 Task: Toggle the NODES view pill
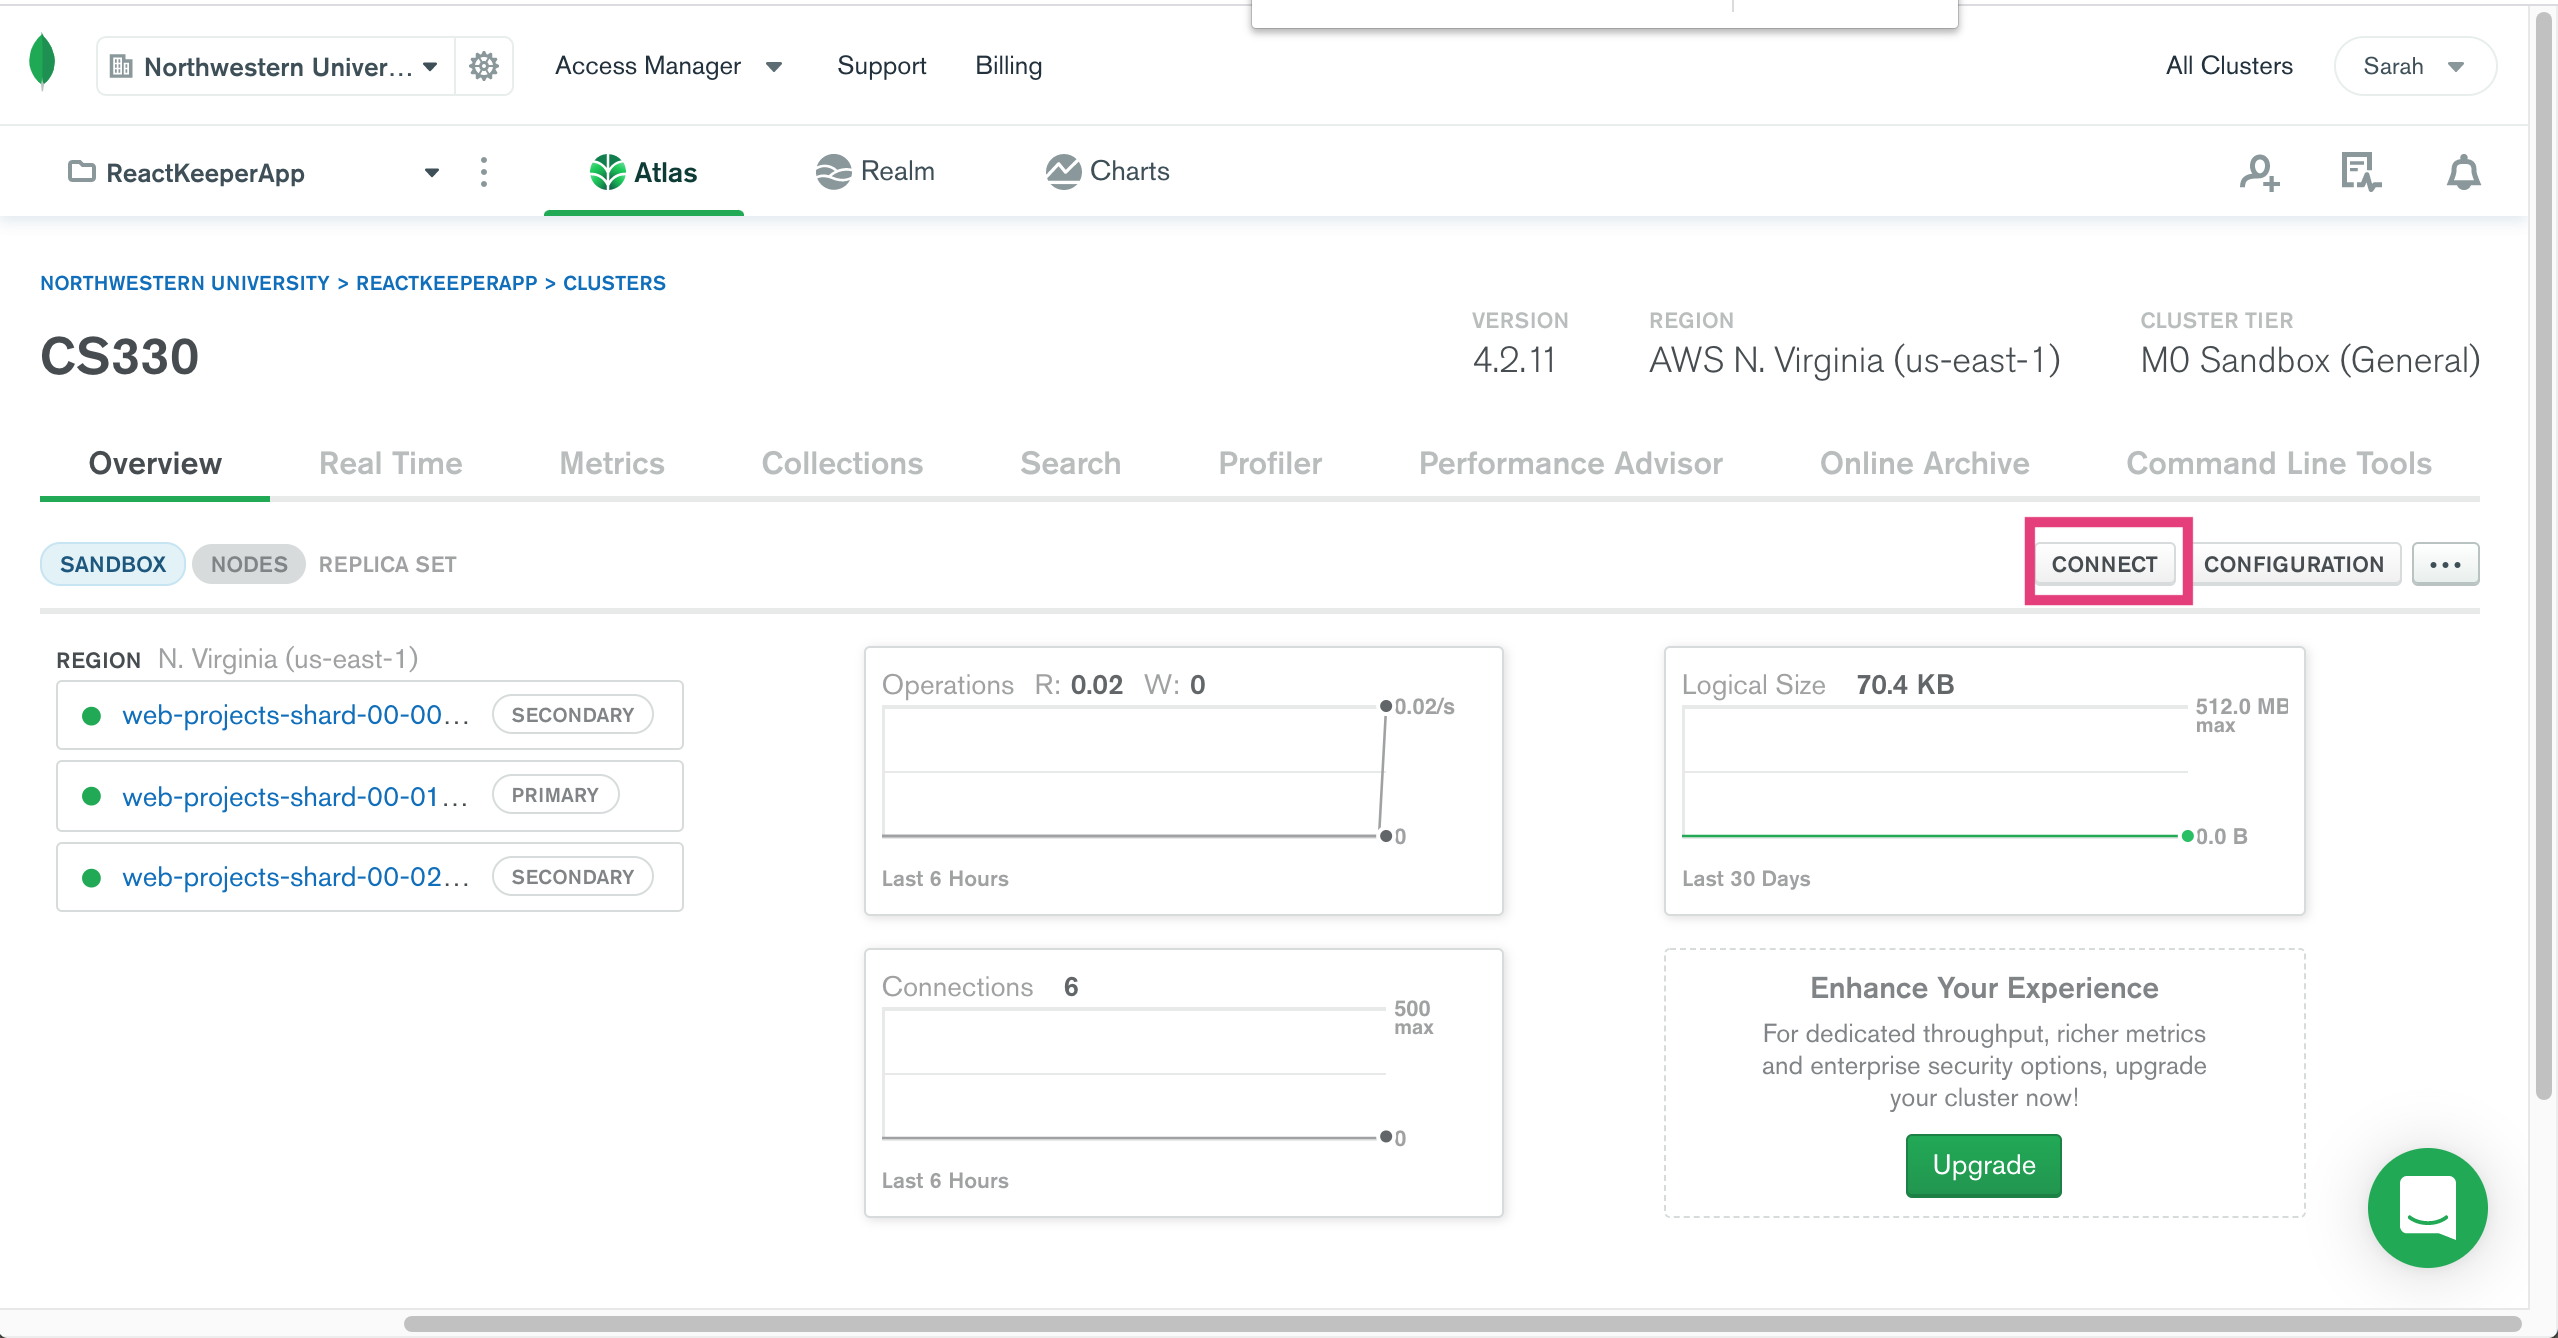coord(249,564)
